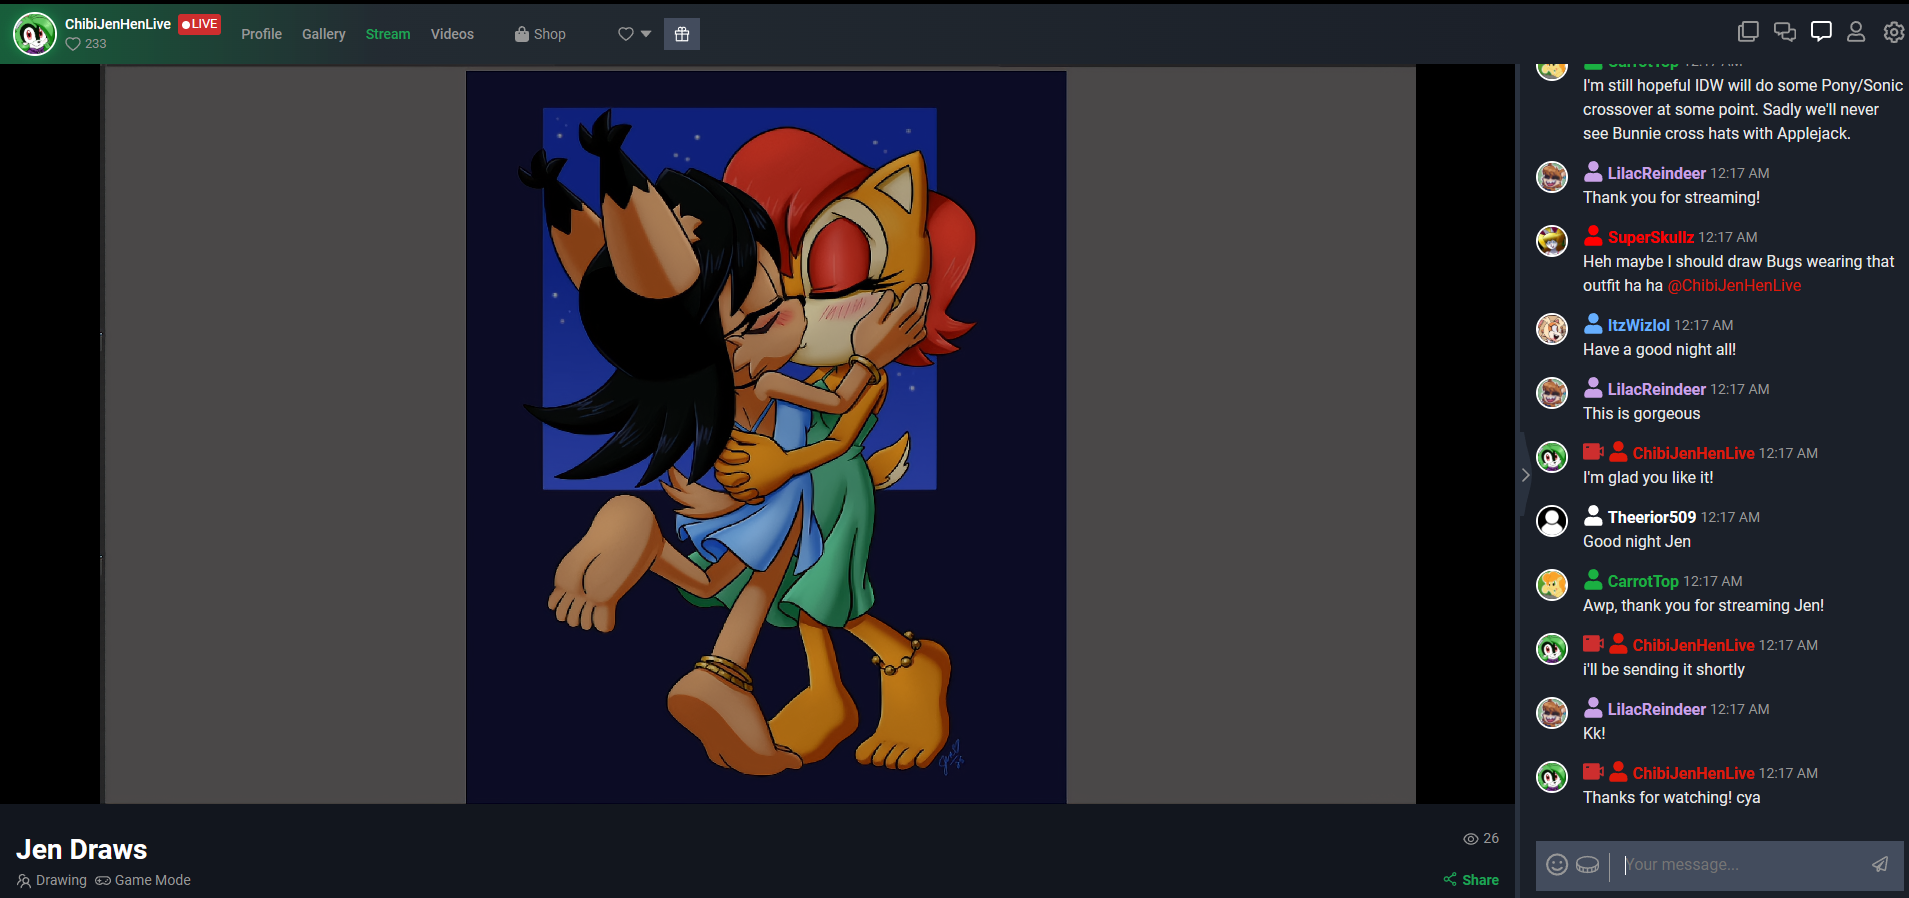The image size is (1909, 898).
Task: Open SuperSkullz username in chat
Action: click(1650, 237)
